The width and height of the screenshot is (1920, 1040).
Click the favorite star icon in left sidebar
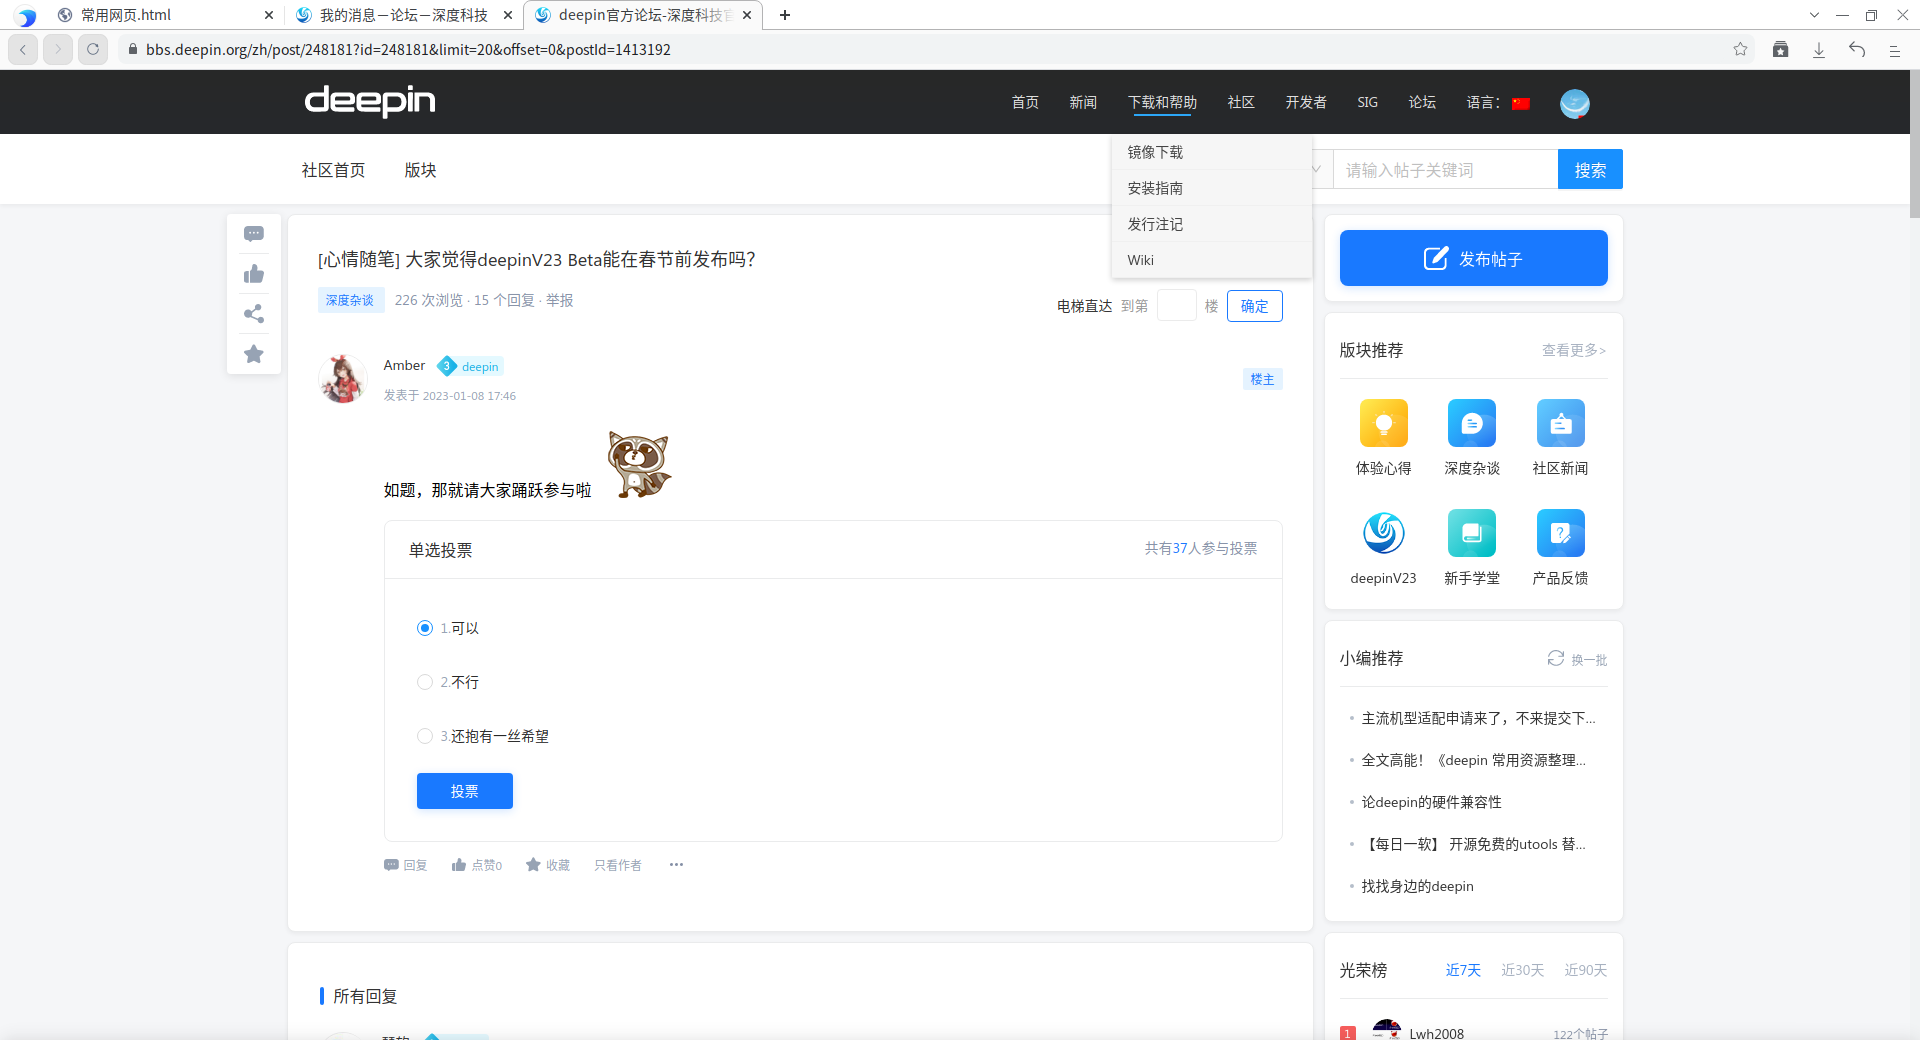254,354
